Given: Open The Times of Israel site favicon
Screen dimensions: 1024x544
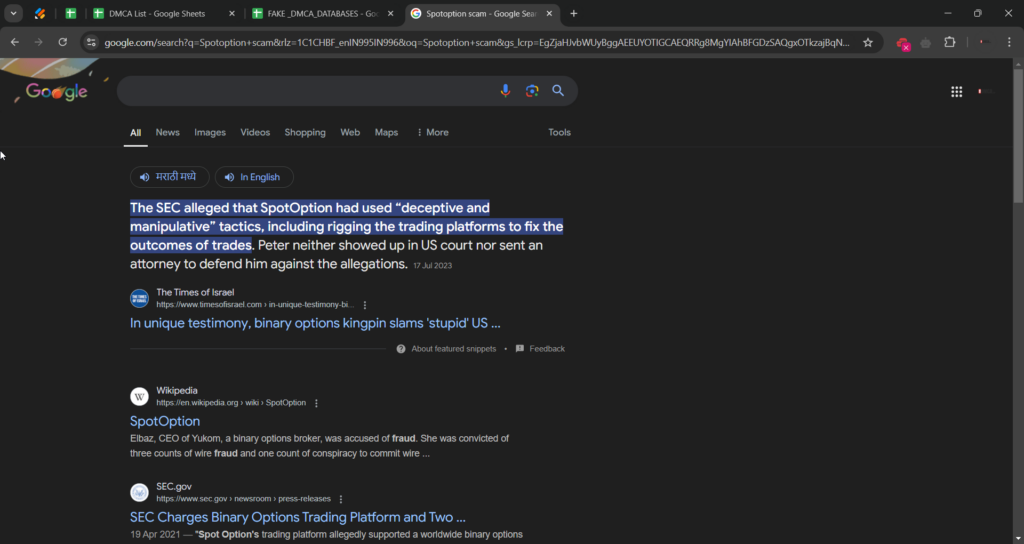Looking at the screenshot, I should point(139,298).
